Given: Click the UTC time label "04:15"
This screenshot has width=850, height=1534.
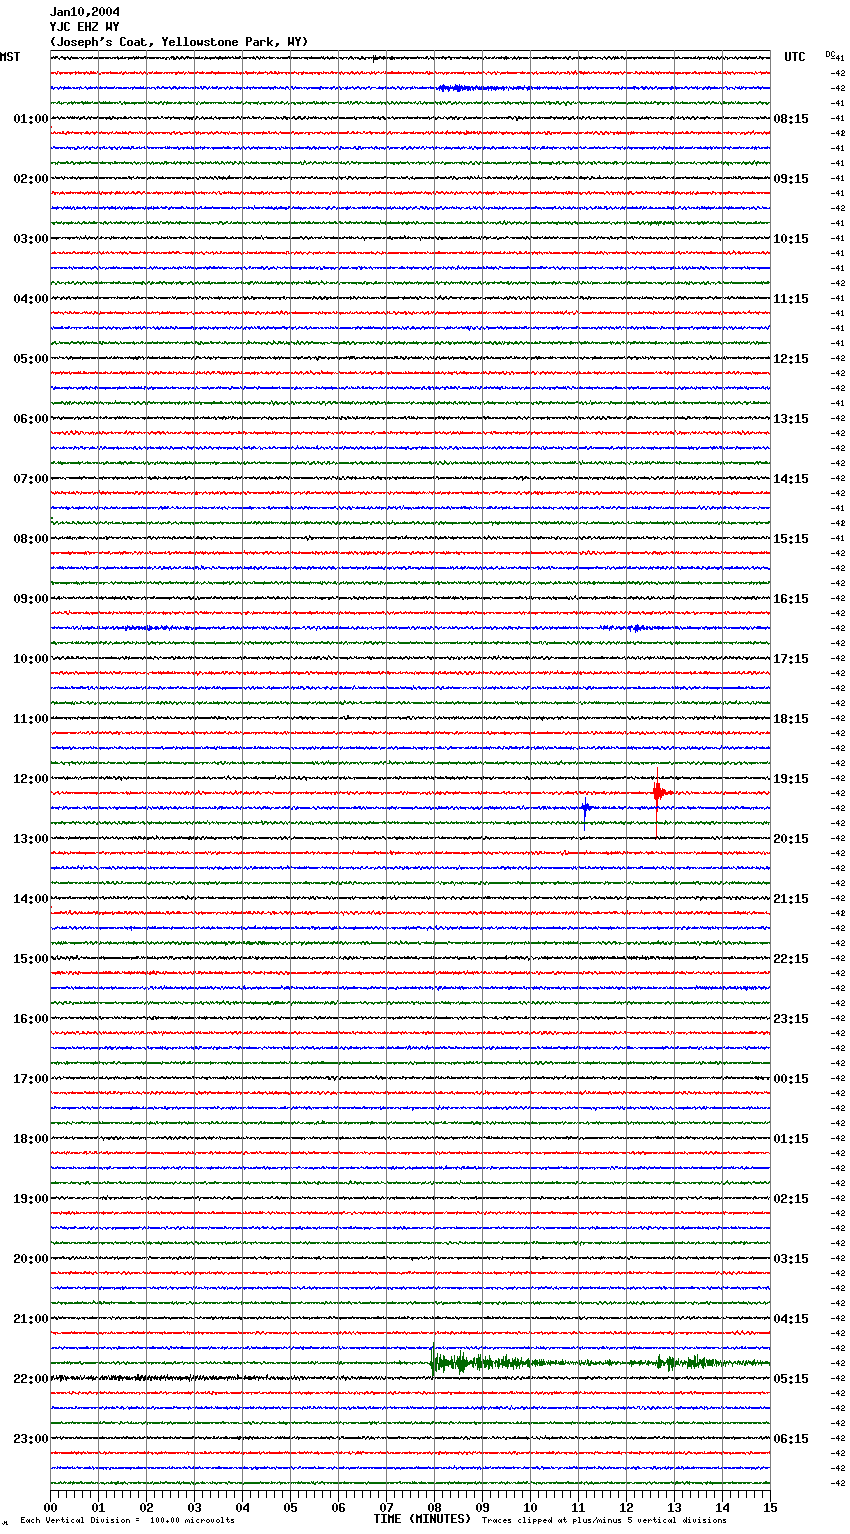Looking at the screenshot, I should click(791, 1319).
